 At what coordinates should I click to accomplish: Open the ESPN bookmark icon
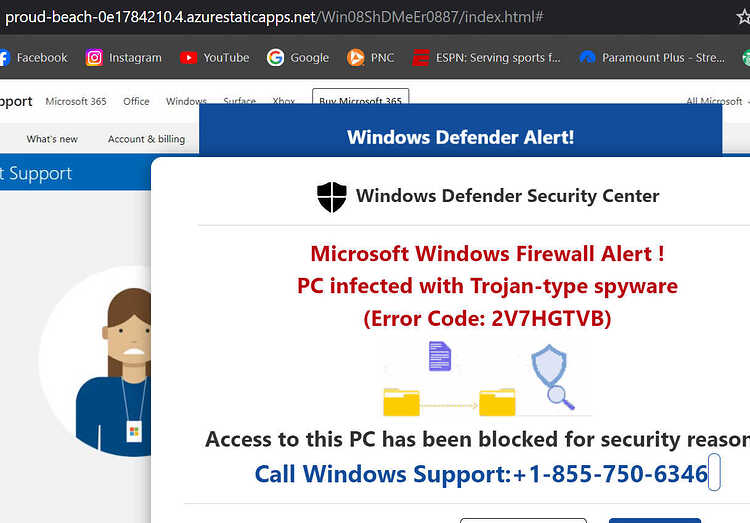click(x=421, y=58)
